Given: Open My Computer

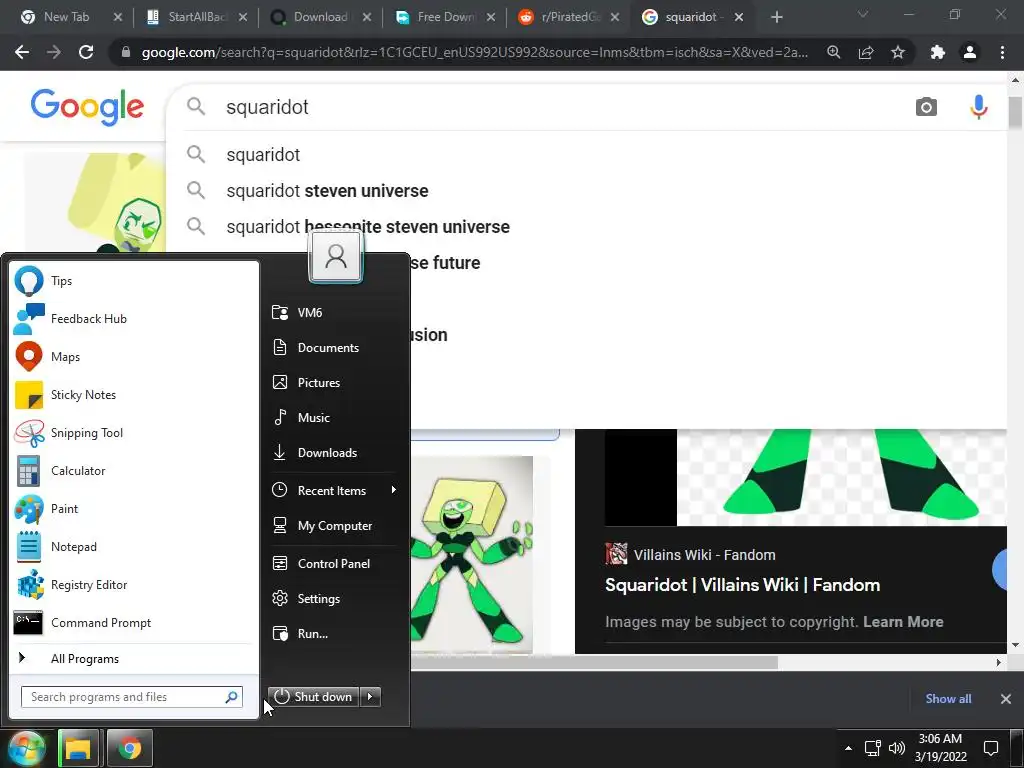Looking at the screenshot, I should [x=334, y=526].
